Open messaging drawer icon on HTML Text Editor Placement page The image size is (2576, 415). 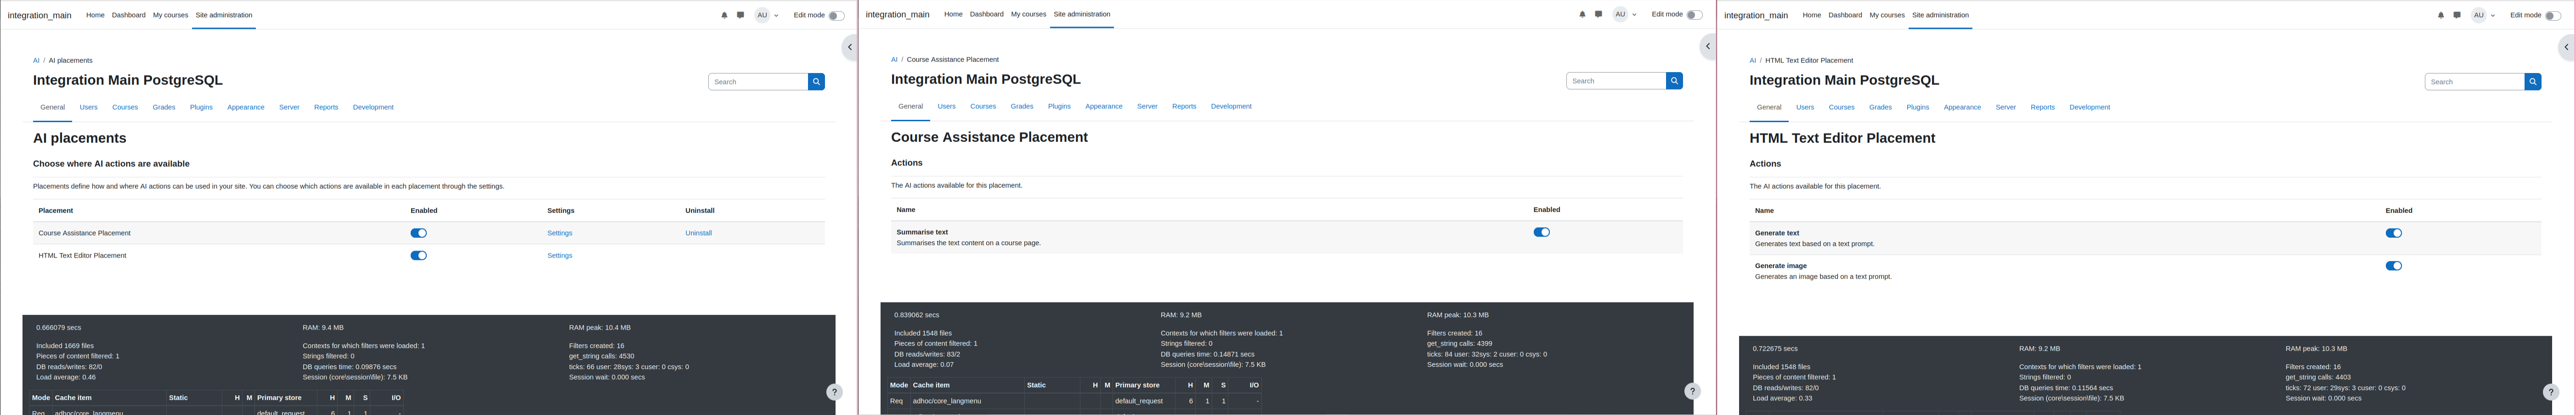point(2457,15)
